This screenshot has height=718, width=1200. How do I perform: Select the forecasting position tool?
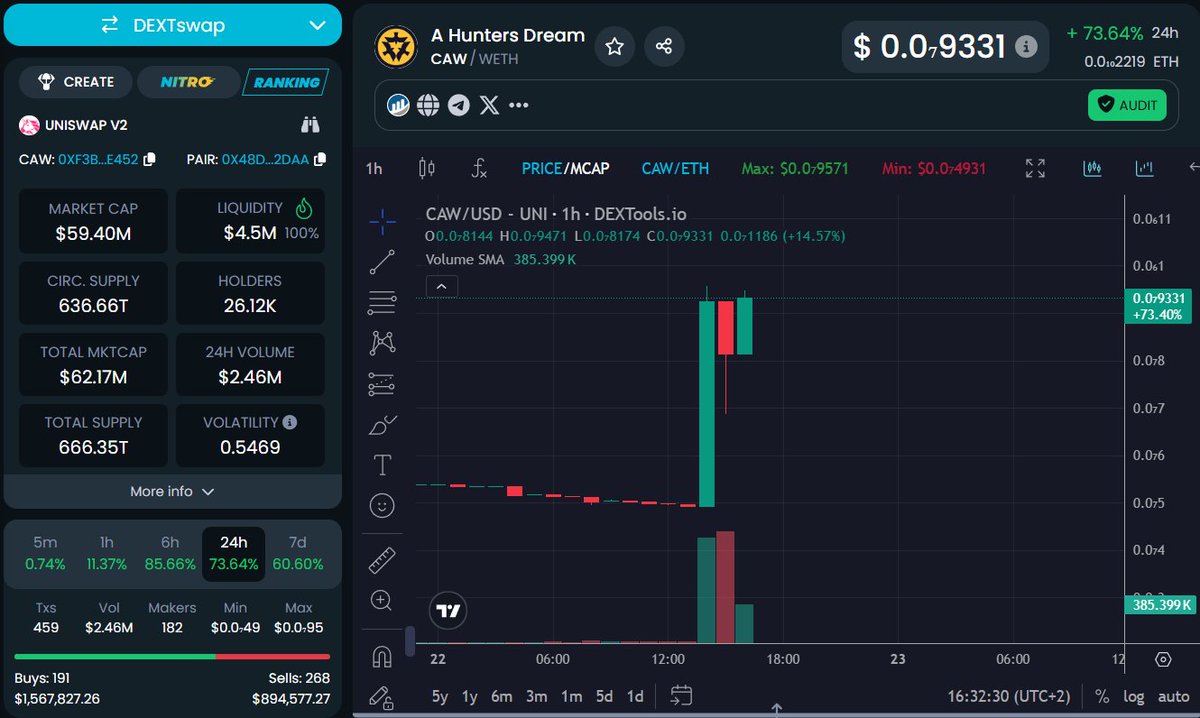point(382,384)
